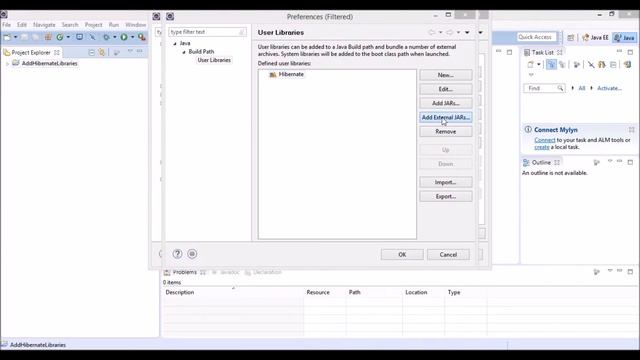Click the type filter text field
The image size is (640, 360).
pos(207,32)
